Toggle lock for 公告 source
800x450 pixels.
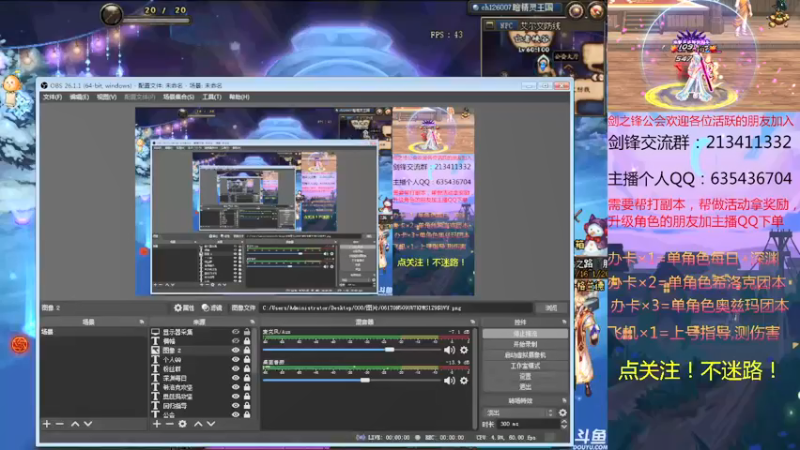247,415
